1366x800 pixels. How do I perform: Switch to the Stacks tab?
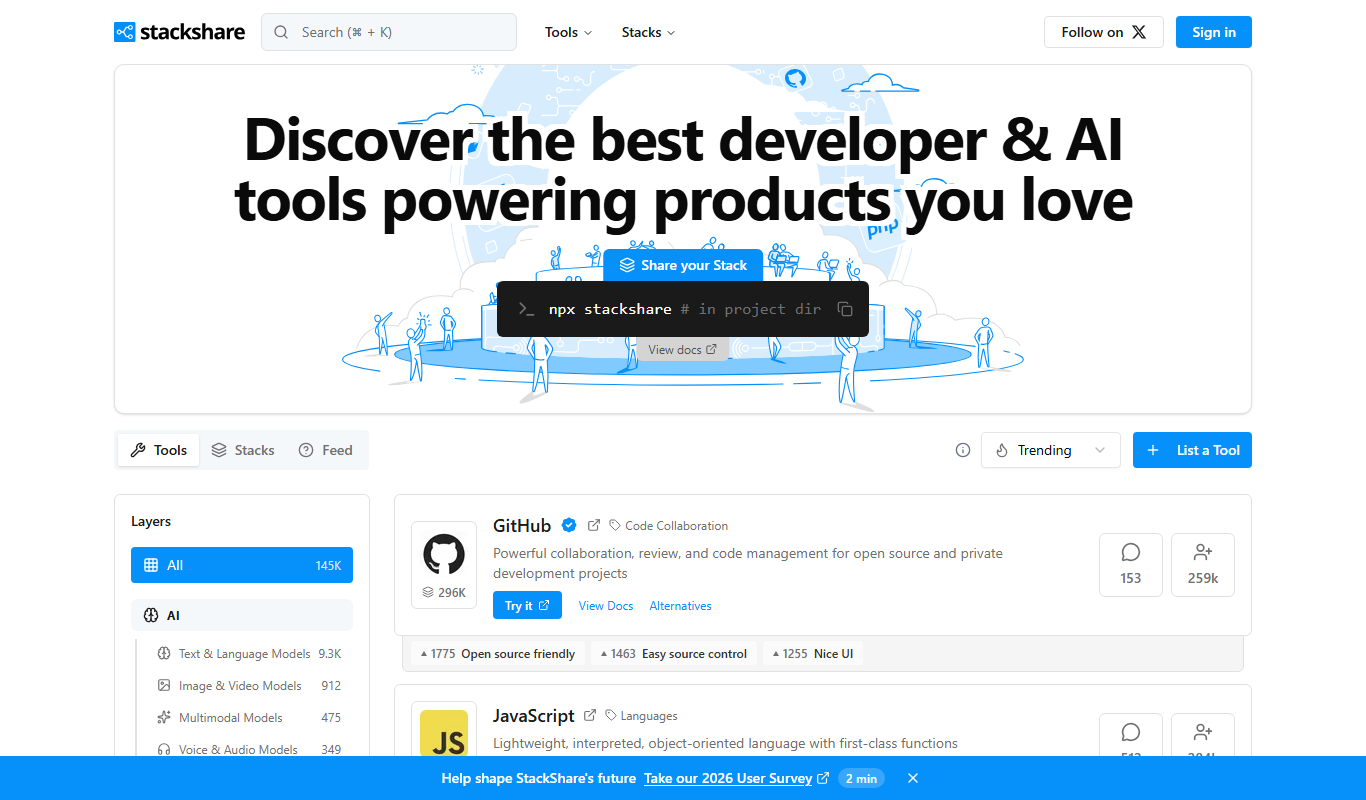pyautogui.click(x=243, y=450)
